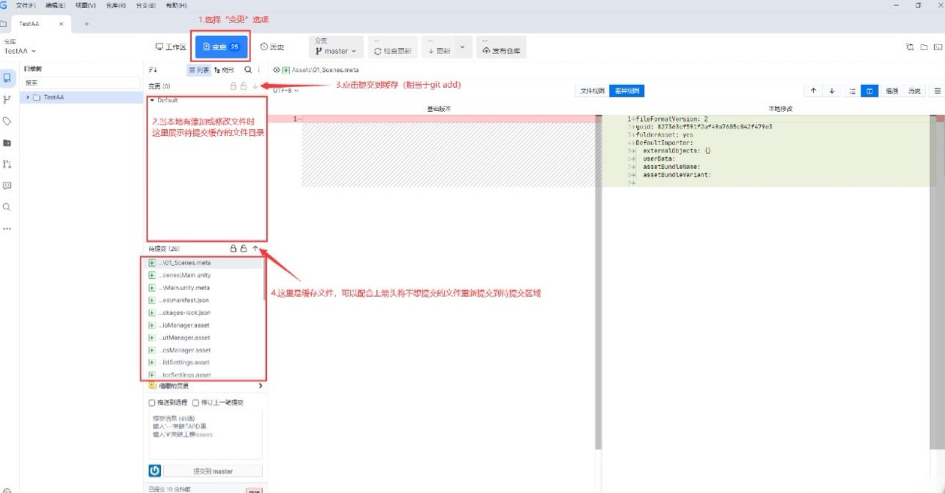Open the 编辑 menu in the menu bar

55,5
